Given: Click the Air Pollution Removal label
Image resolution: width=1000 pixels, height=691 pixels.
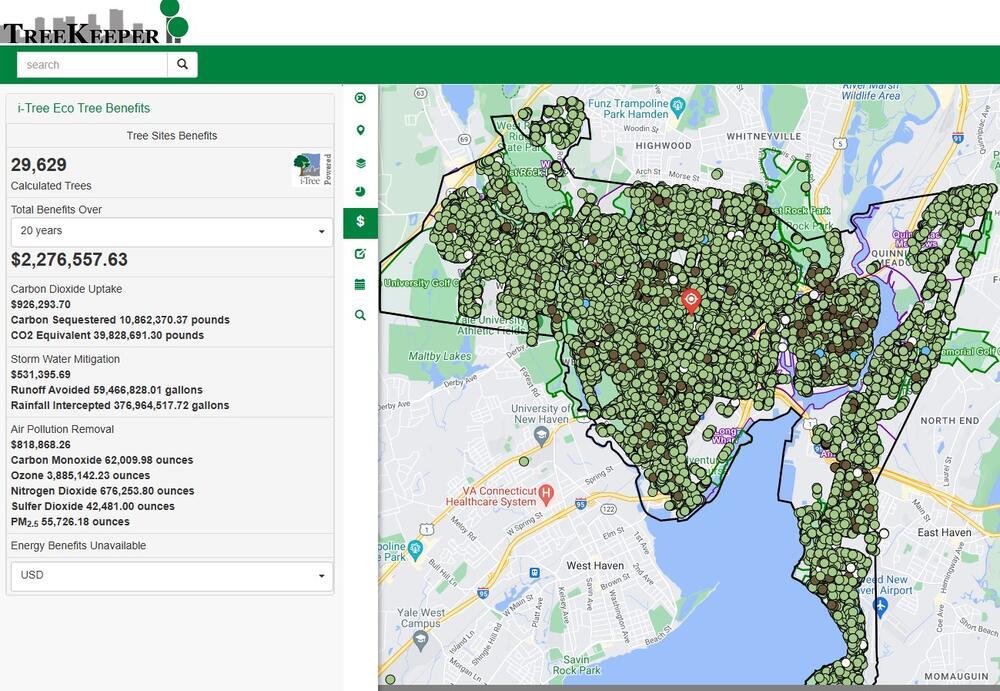Looking at the screenshot, I should (62, 429).
